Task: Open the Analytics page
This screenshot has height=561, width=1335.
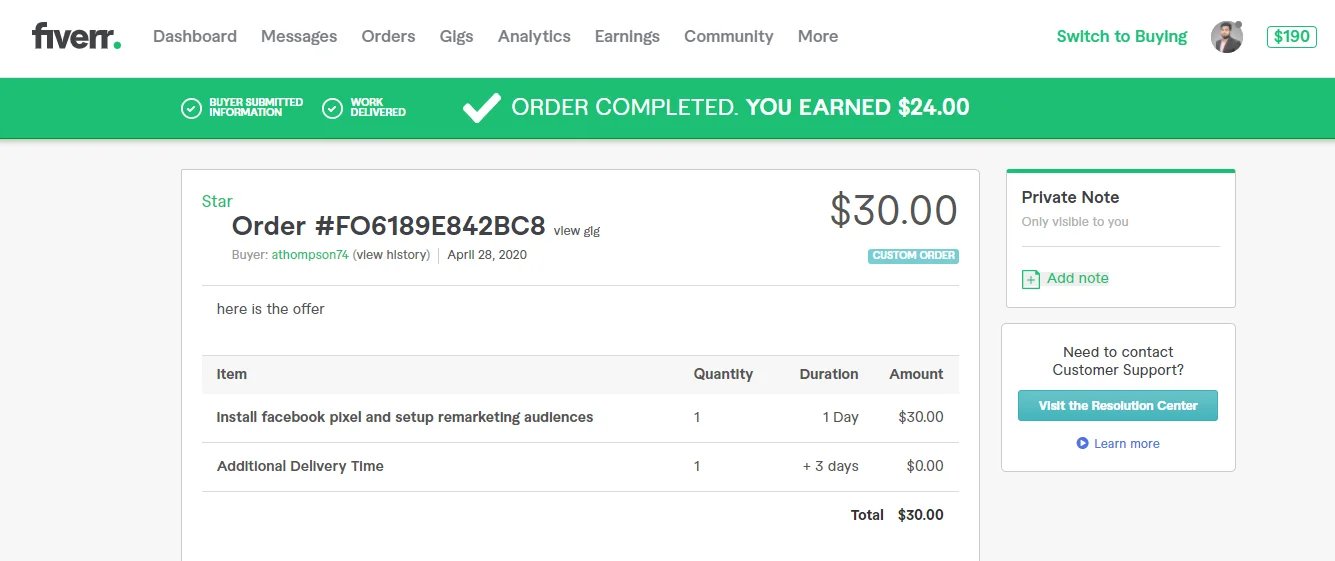Action: click(534, 37)
